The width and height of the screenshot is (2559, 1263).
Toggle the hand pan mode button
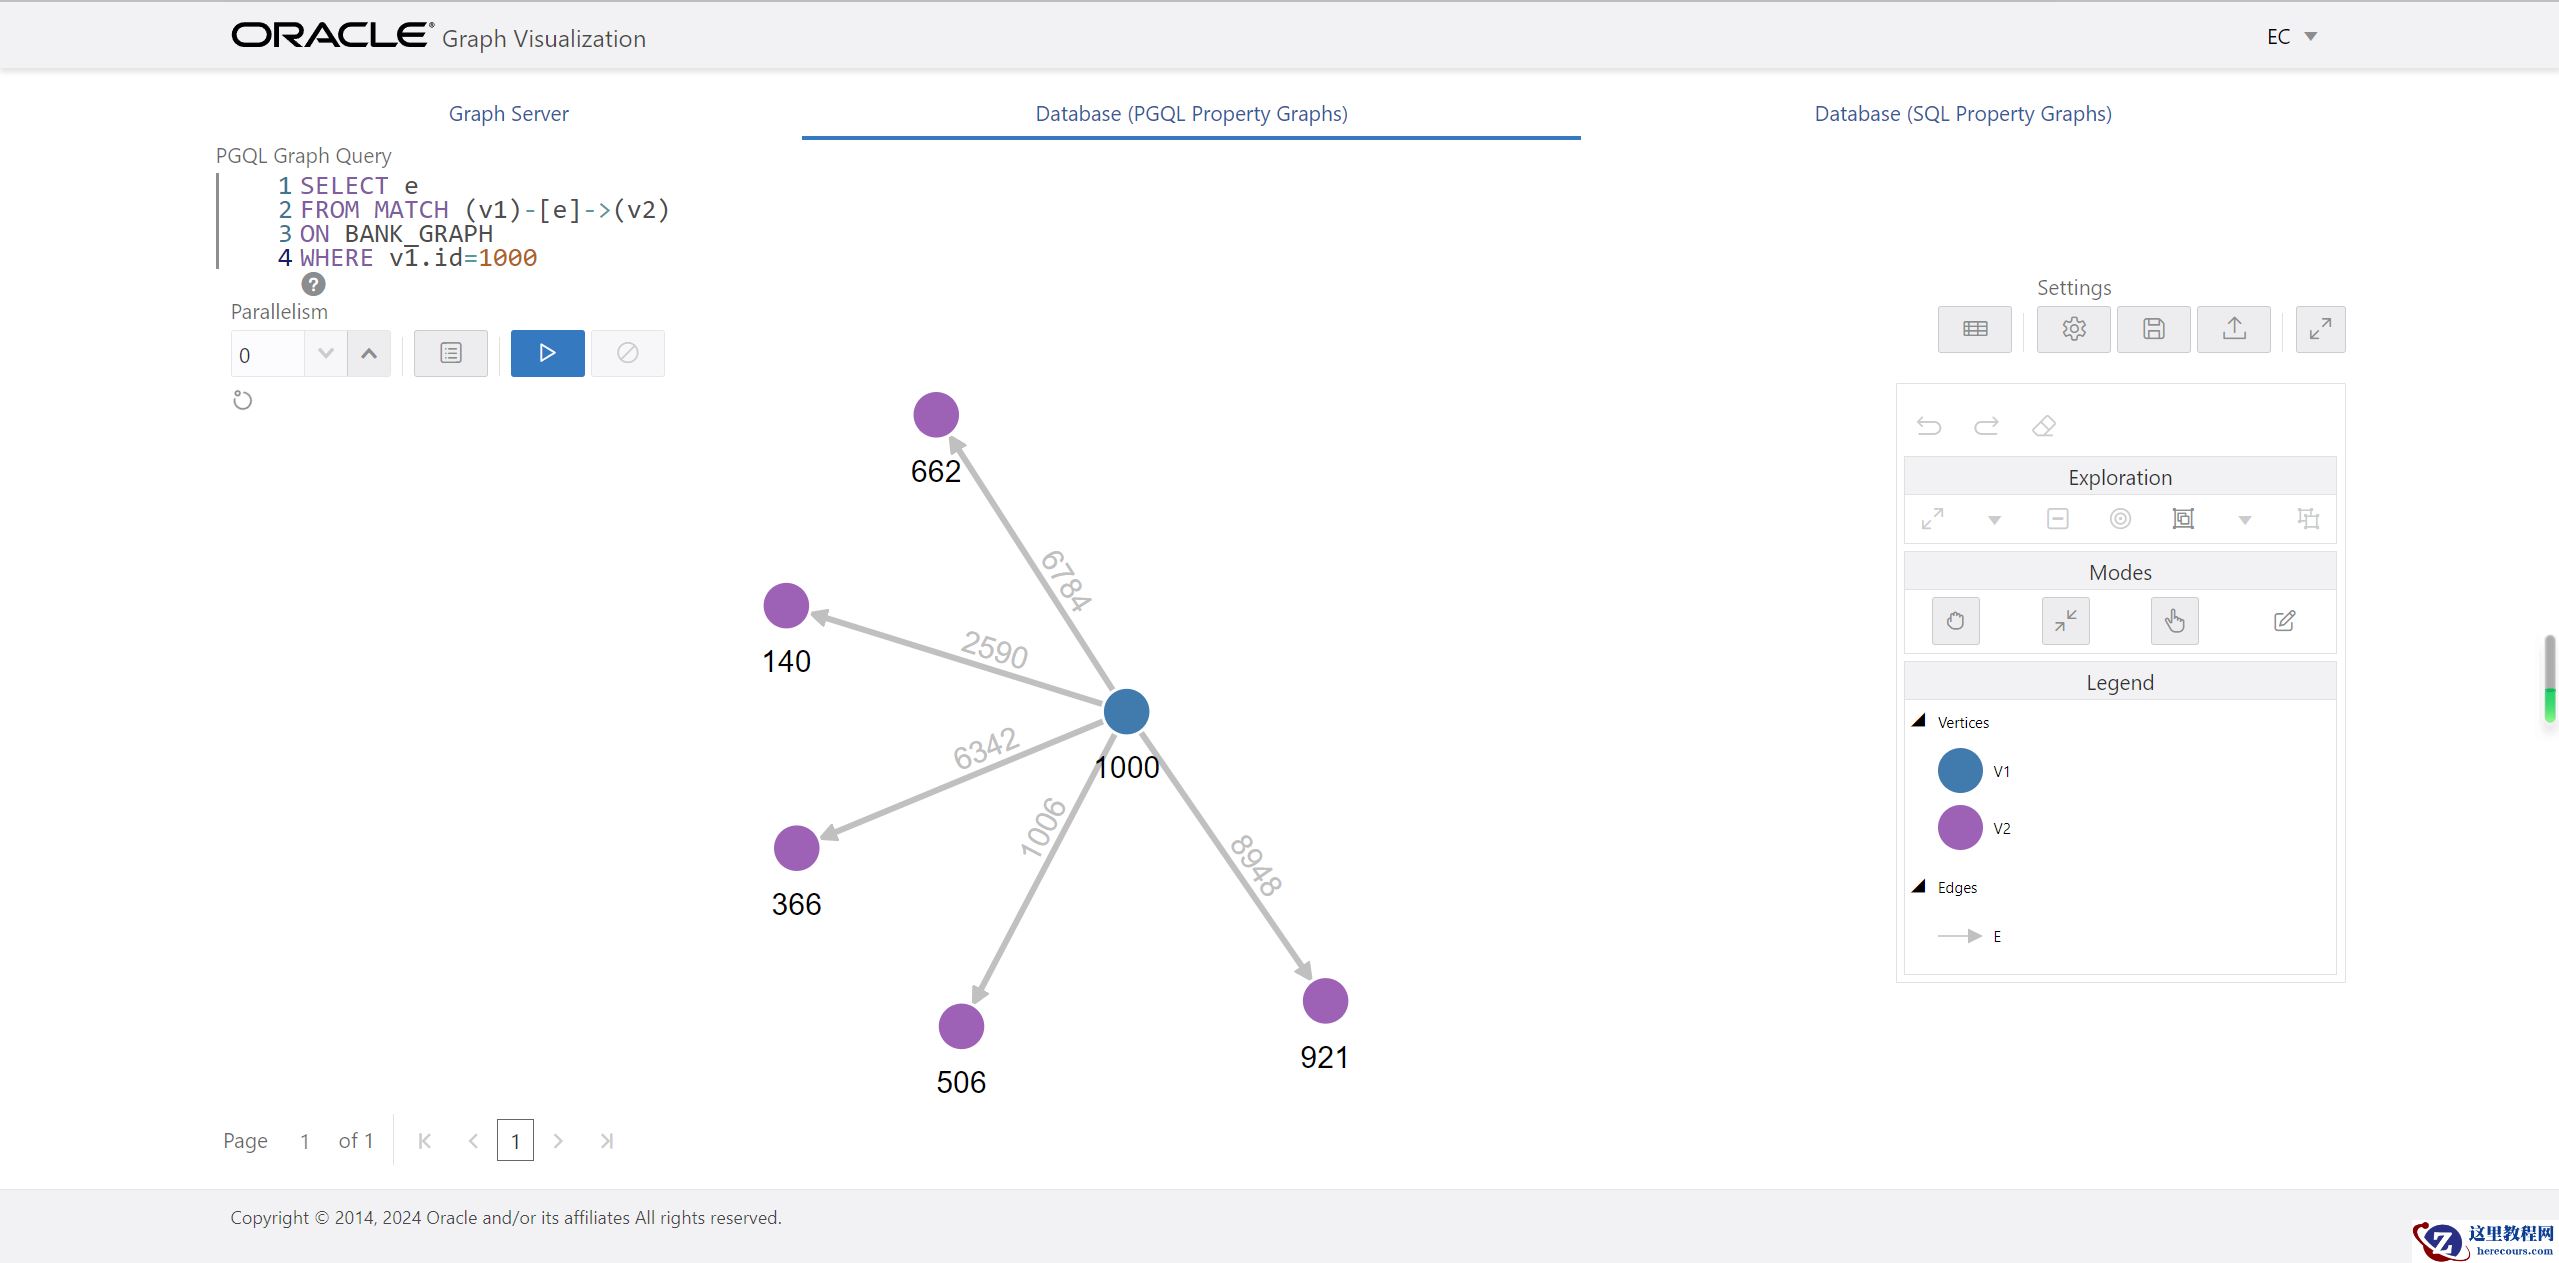point(1955,621)
